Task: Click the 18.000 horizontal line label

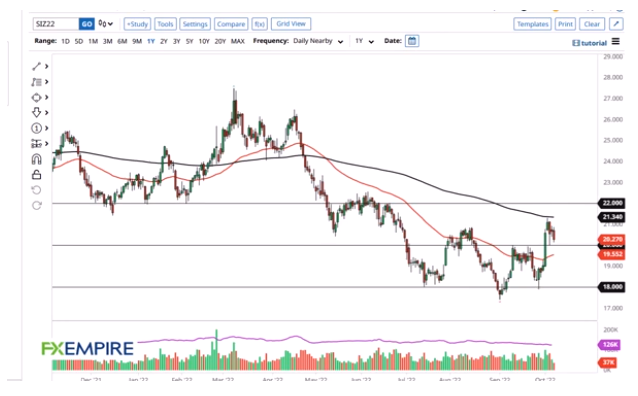Action: tap(612, 287)
